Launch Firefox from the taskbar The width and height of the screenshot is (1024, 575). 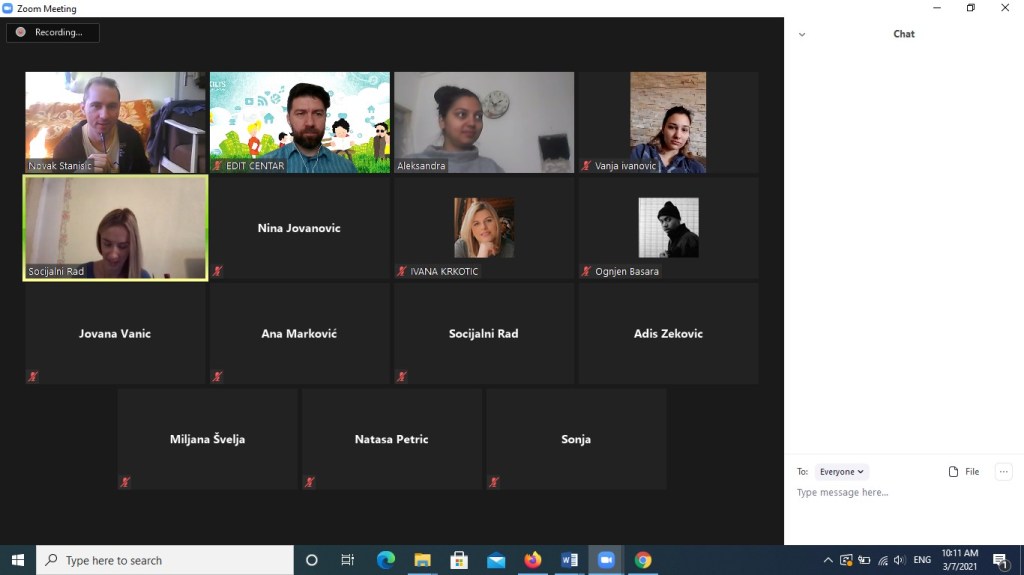533,560
